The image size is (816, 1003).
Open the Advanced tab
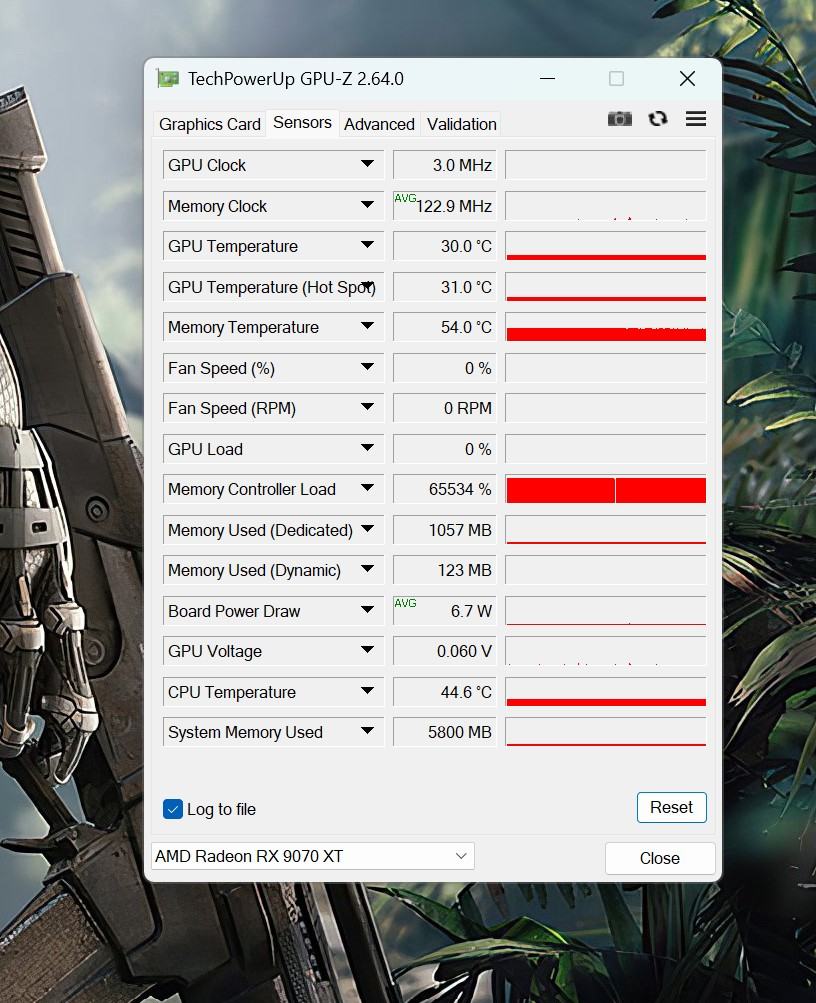point(379,124)
